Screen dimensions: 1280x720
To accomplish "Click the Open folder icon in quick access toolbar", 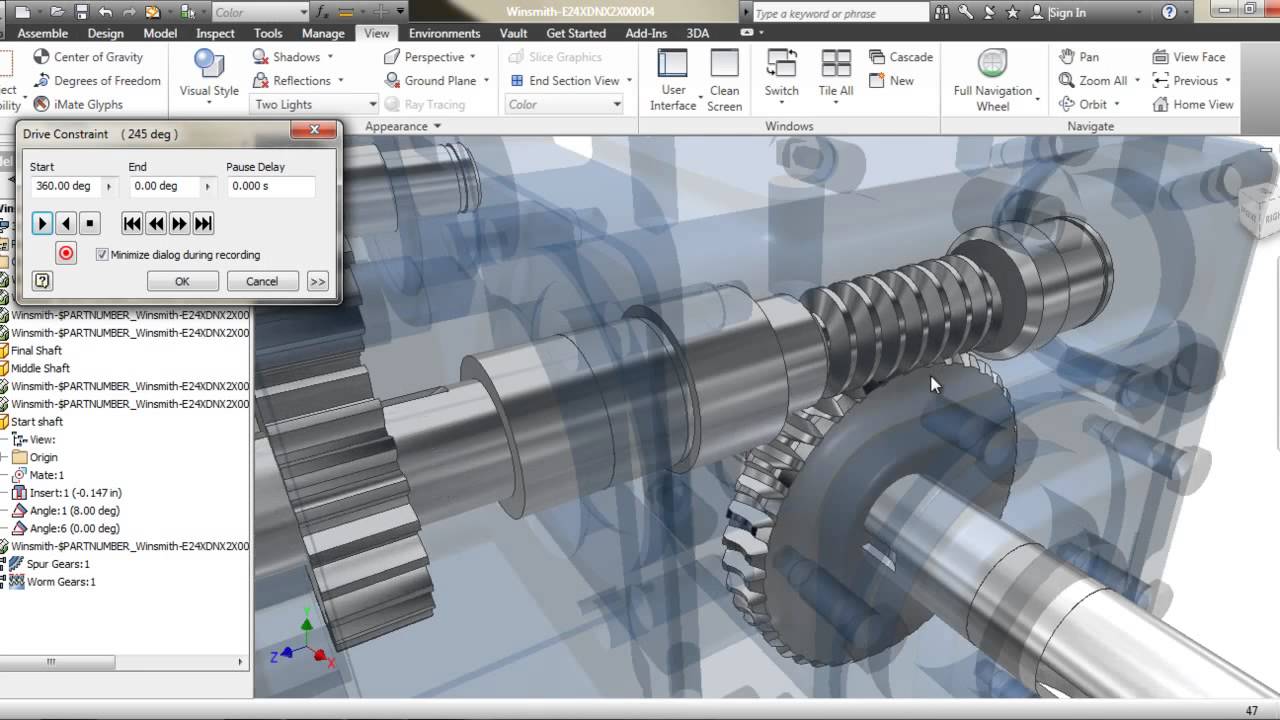I will [57, 12].
